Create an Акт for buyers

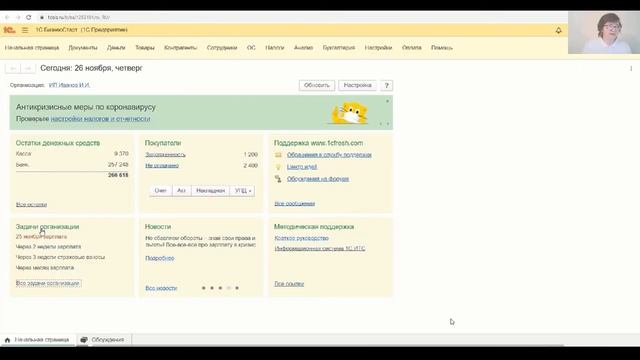point(181,191)
